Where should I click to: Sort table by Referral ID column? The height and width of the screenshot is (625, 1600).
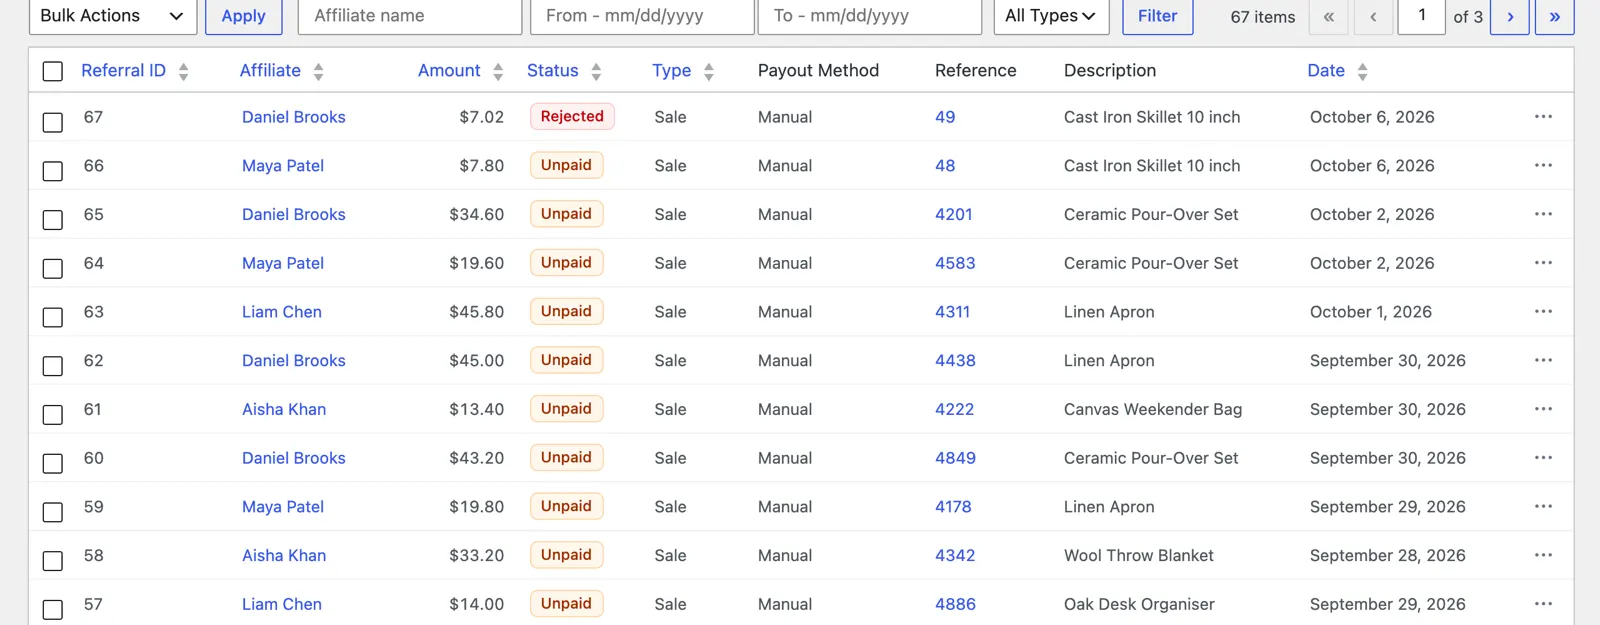[123, 71]
